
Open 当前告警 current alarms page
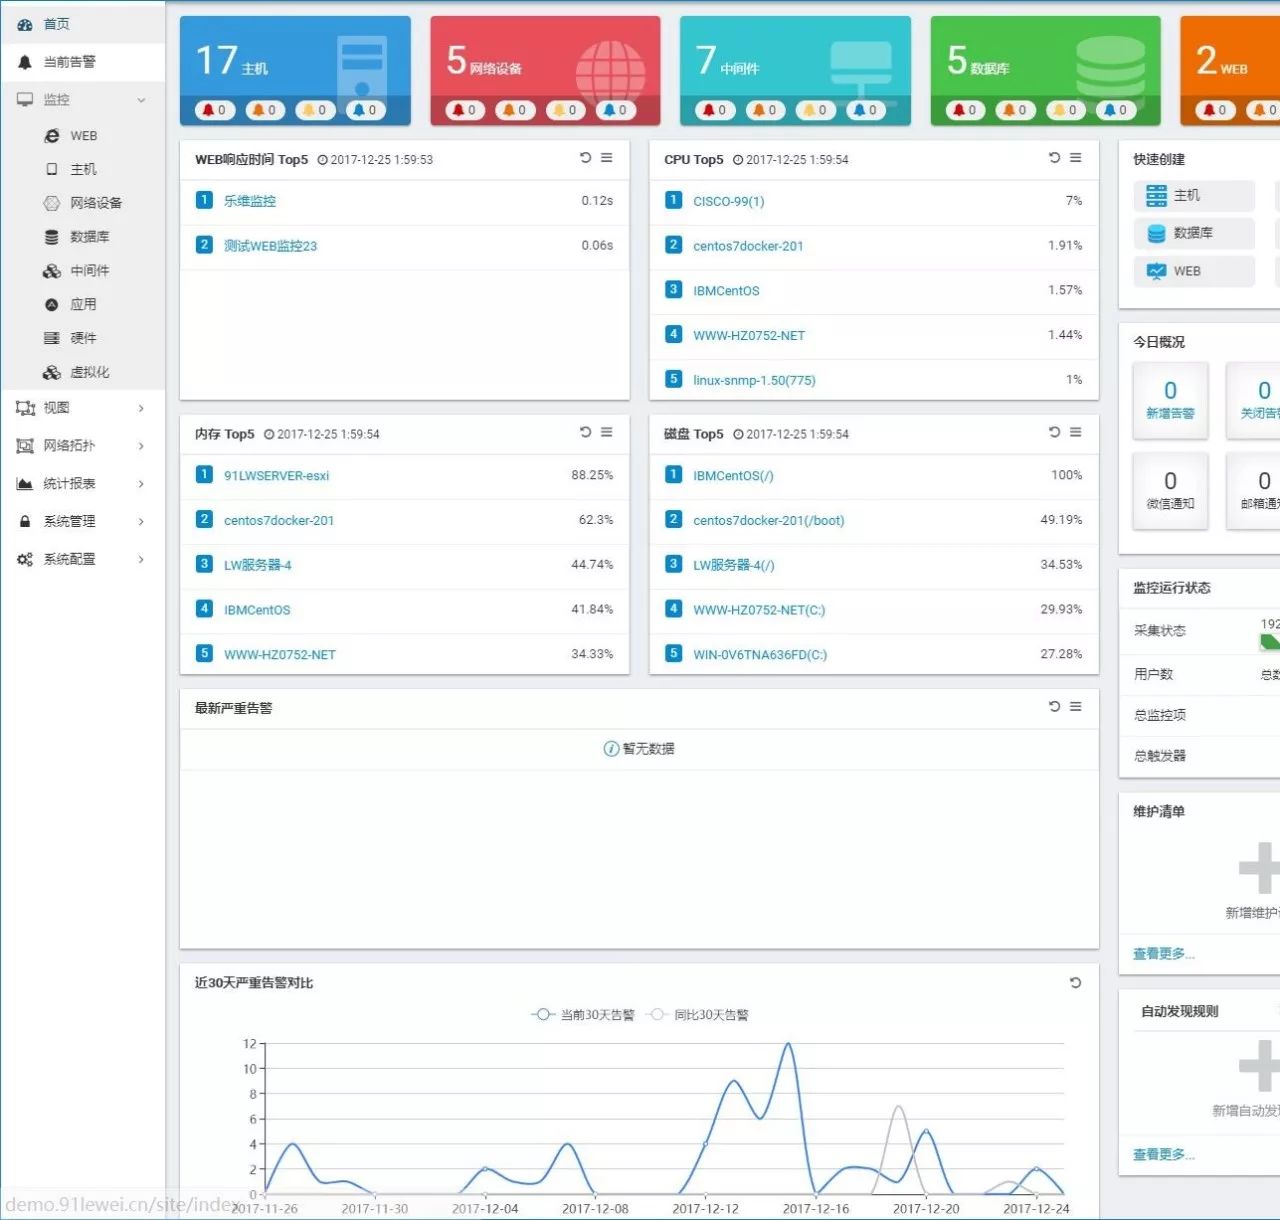click(82, 62)
